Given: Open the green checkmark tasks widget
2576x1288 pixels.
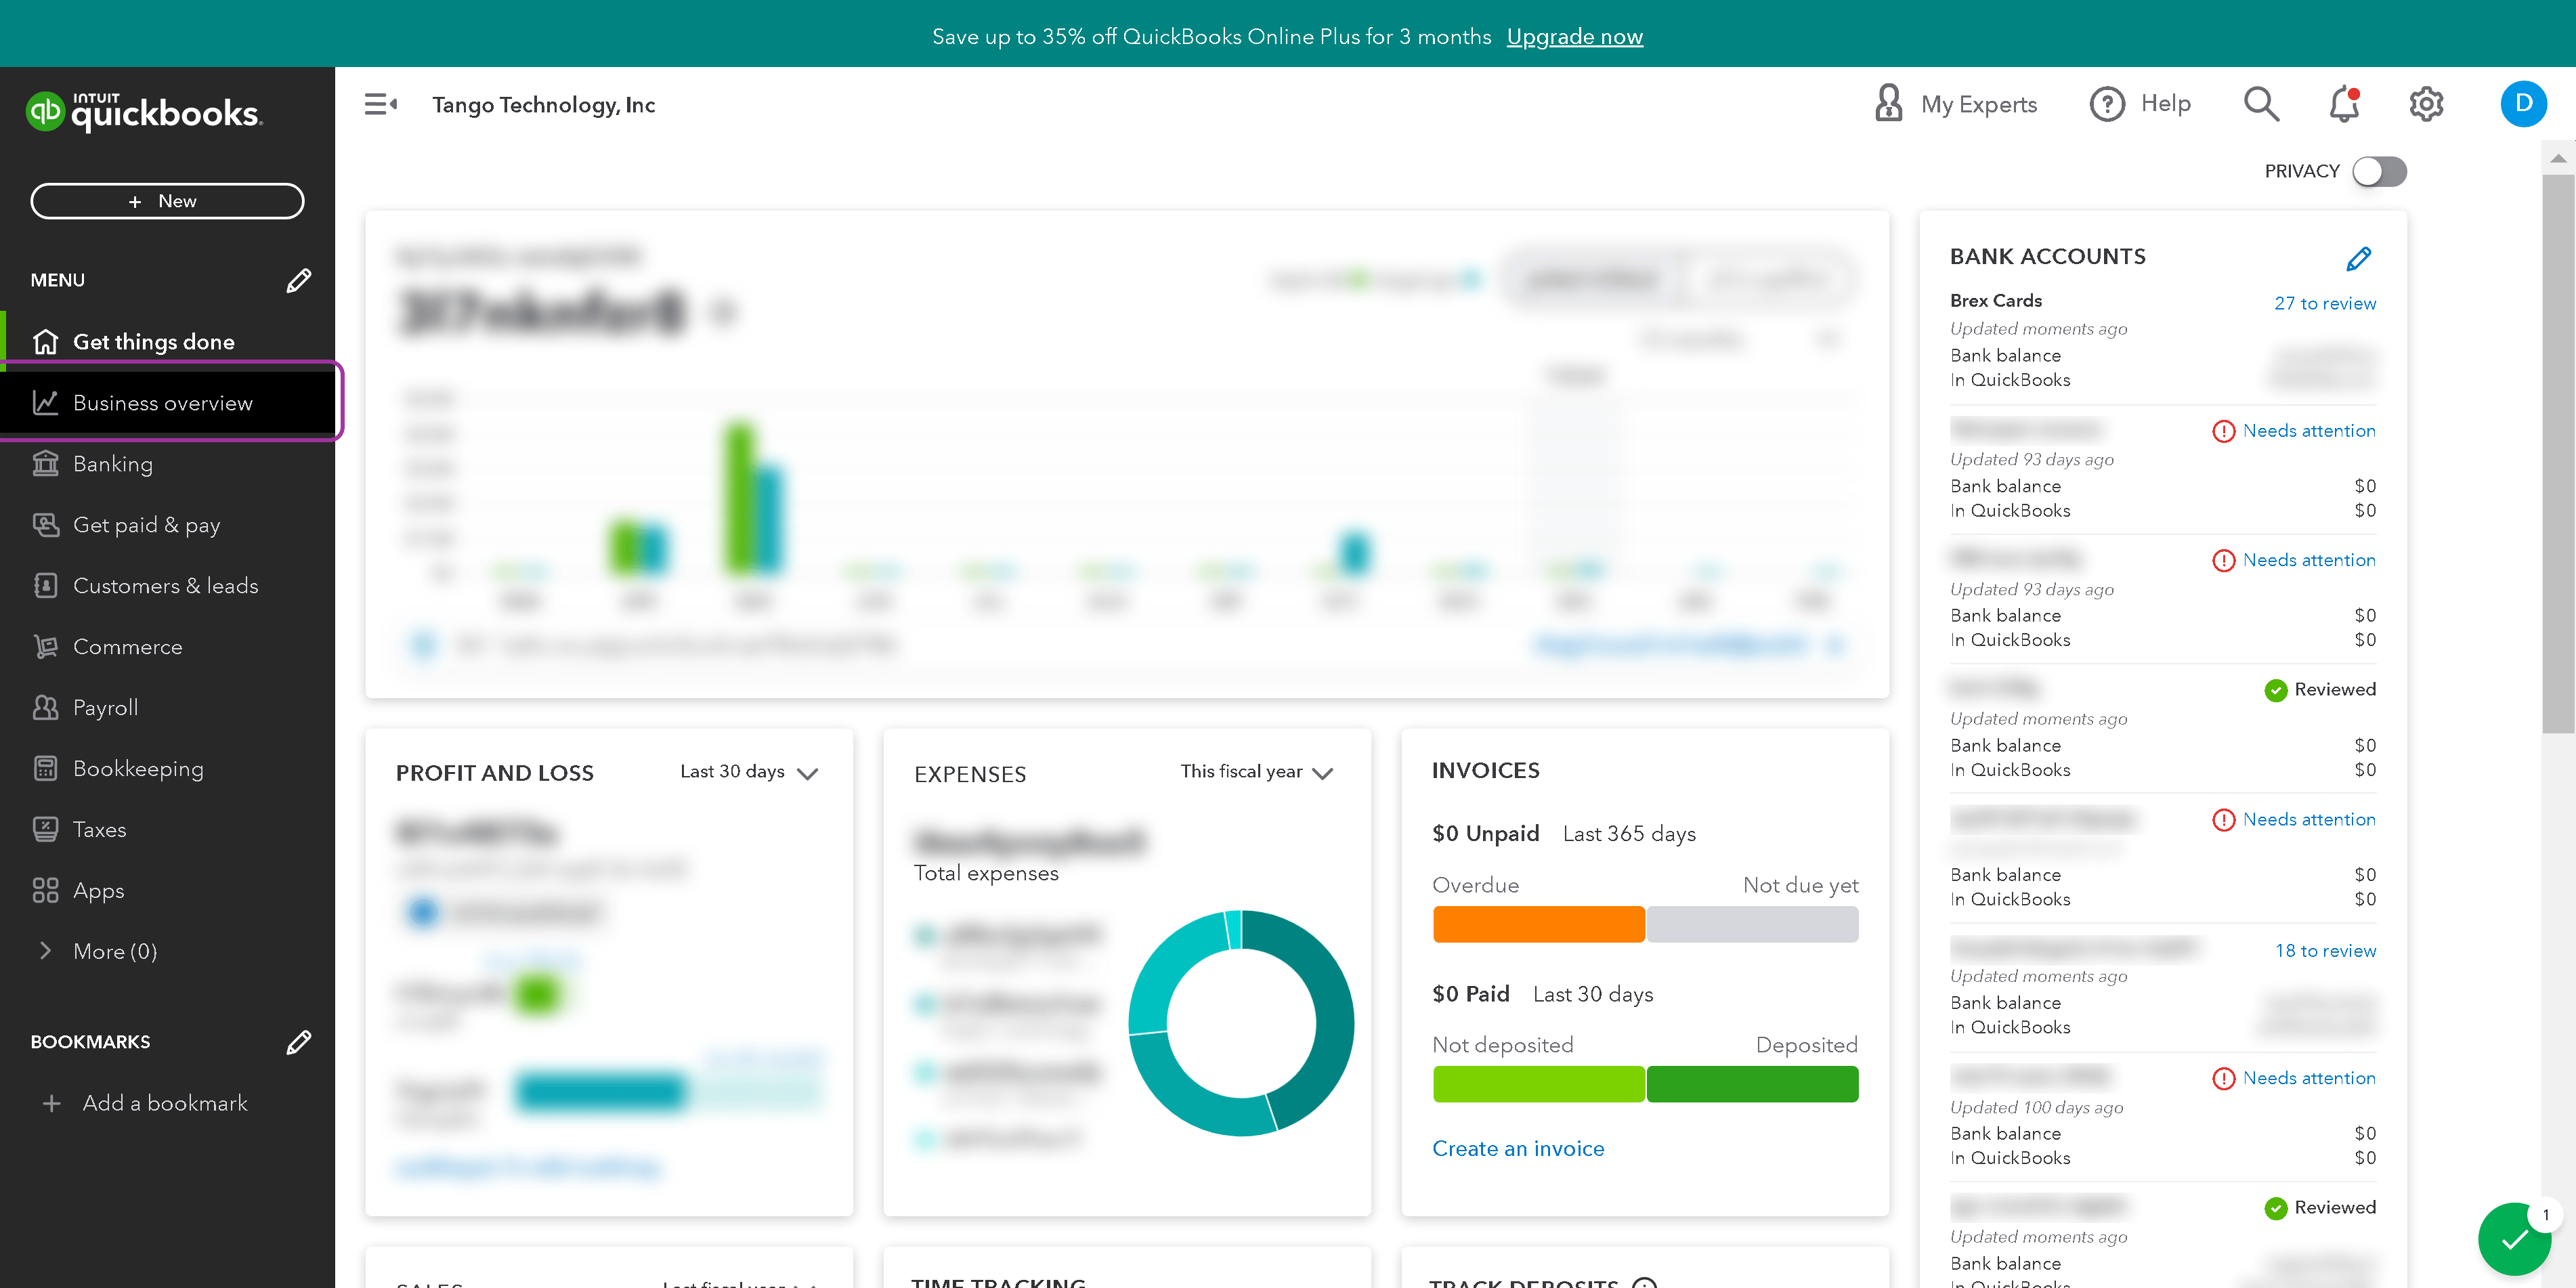Looking at the screenshot, I should click(2514, 1238).
